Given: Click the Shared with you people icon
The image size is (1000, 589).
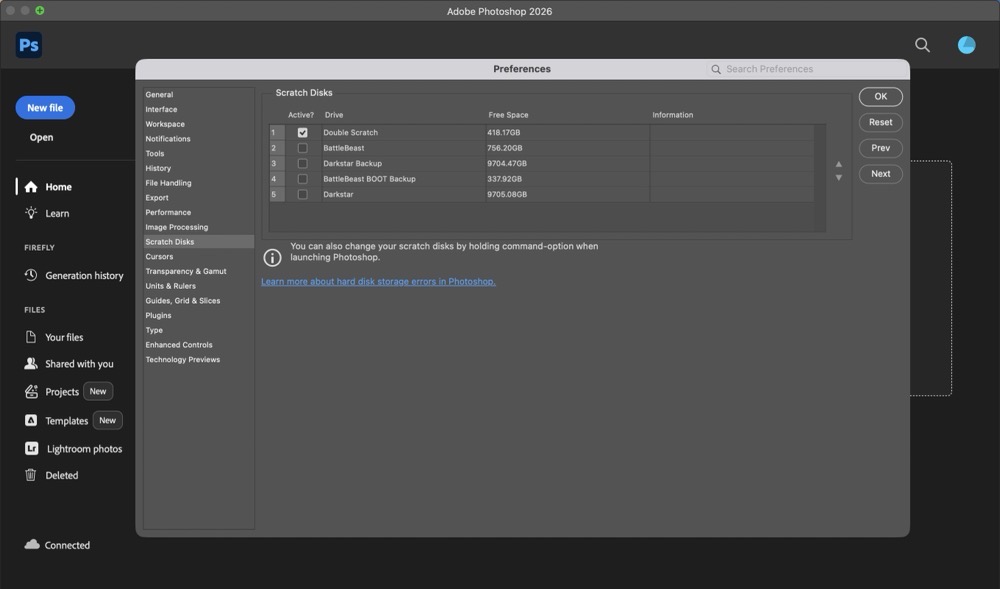Looking at the screenshot, I should (x=31, y=363).
